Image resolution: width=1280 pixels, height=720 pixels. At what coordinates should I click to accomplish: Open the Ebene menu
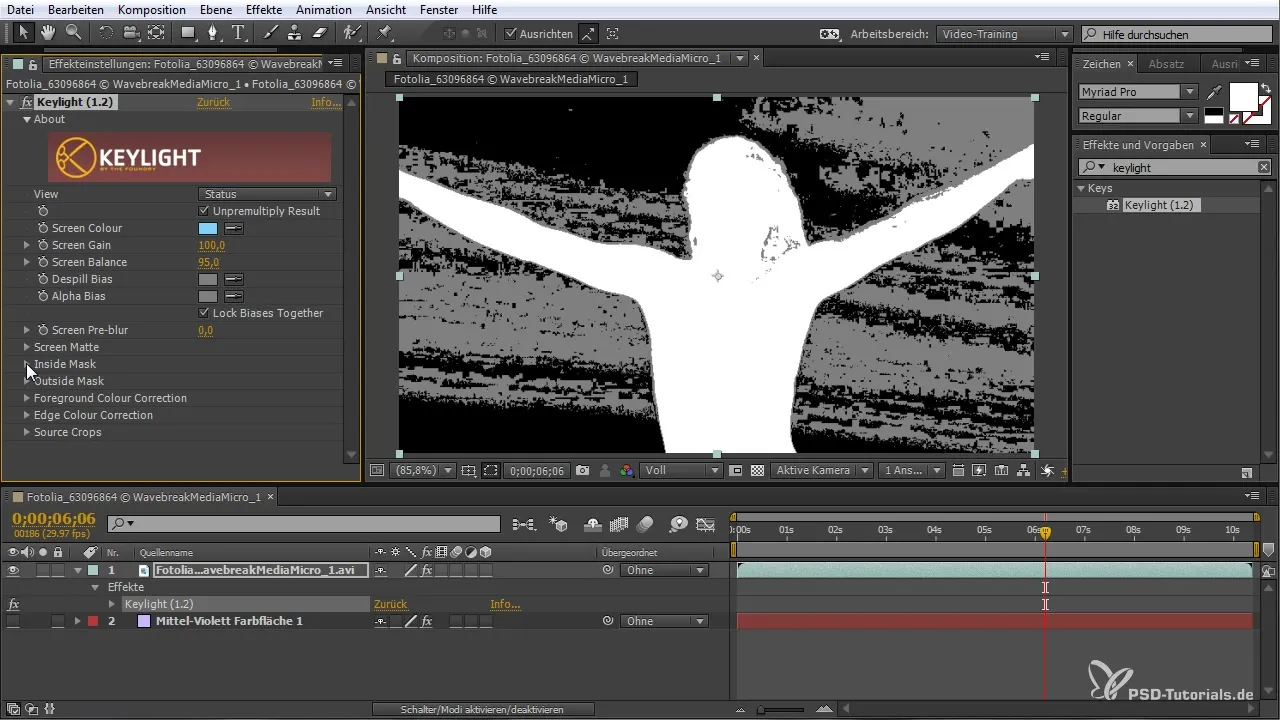tap(215, 9)
